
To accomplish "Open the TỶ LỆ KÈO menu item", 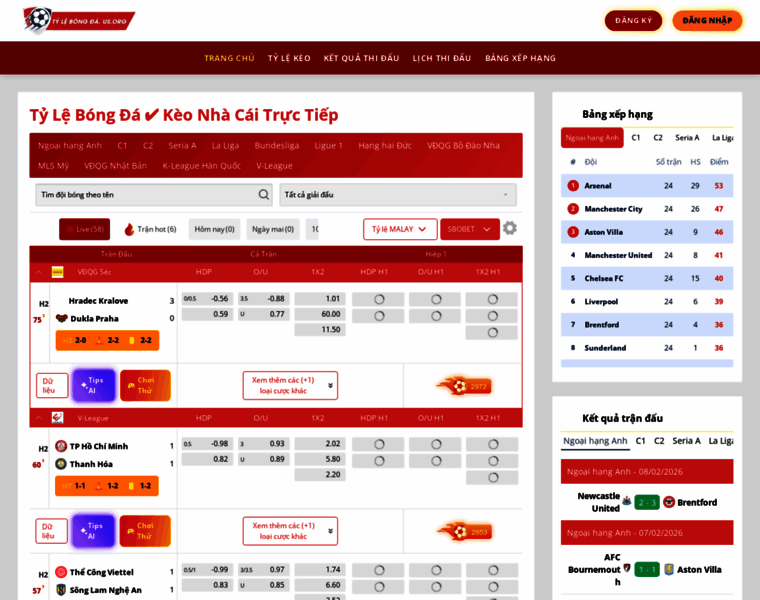I will (x=289, y=58).
